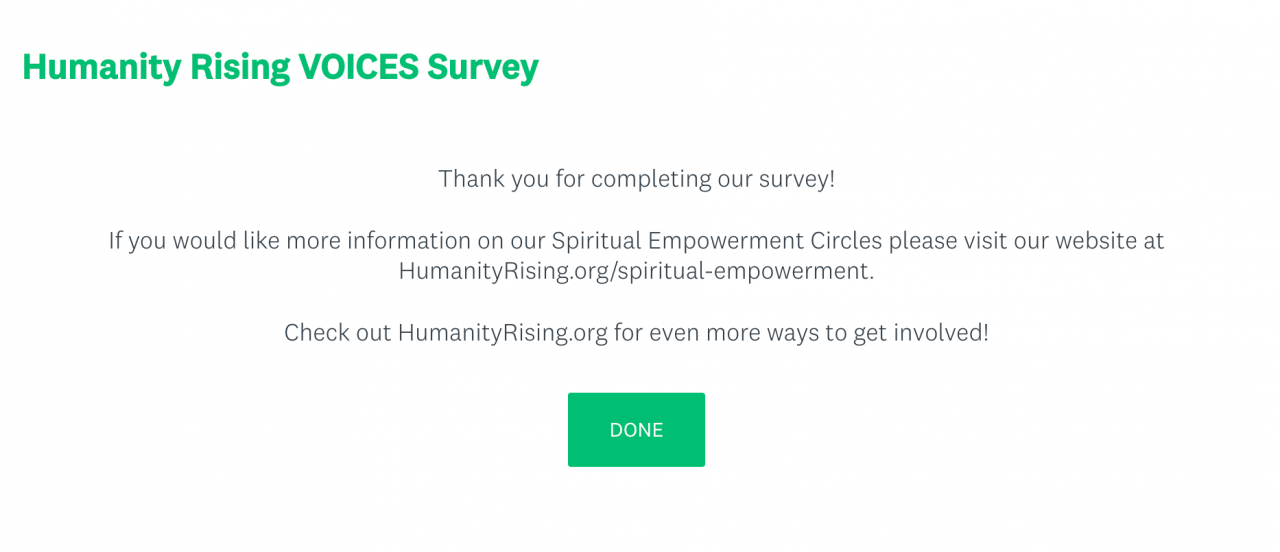Click the word VOICES in the heading
1280x552 pixels.
[x=359, y=67]
